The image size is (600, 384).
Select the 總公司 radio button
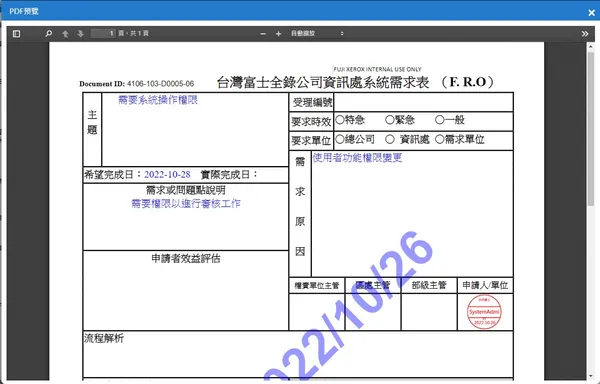click(339, 140)
